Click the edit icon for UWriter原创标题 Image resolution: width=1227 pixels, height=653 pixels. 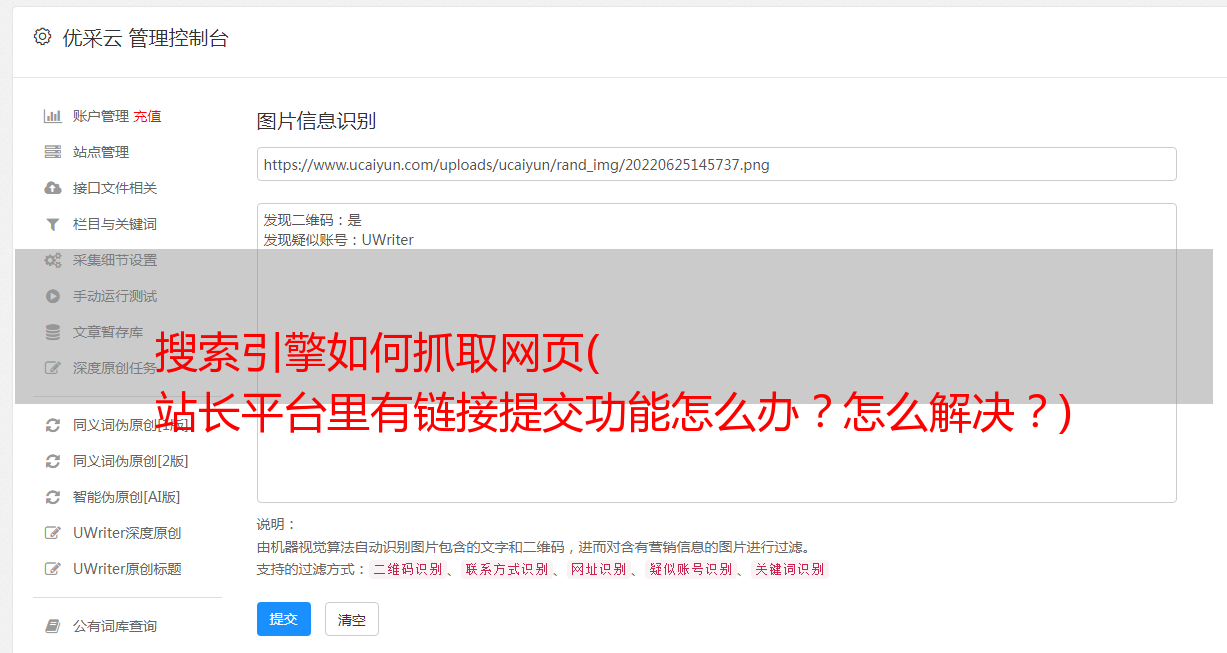click(x=53, y=569)
